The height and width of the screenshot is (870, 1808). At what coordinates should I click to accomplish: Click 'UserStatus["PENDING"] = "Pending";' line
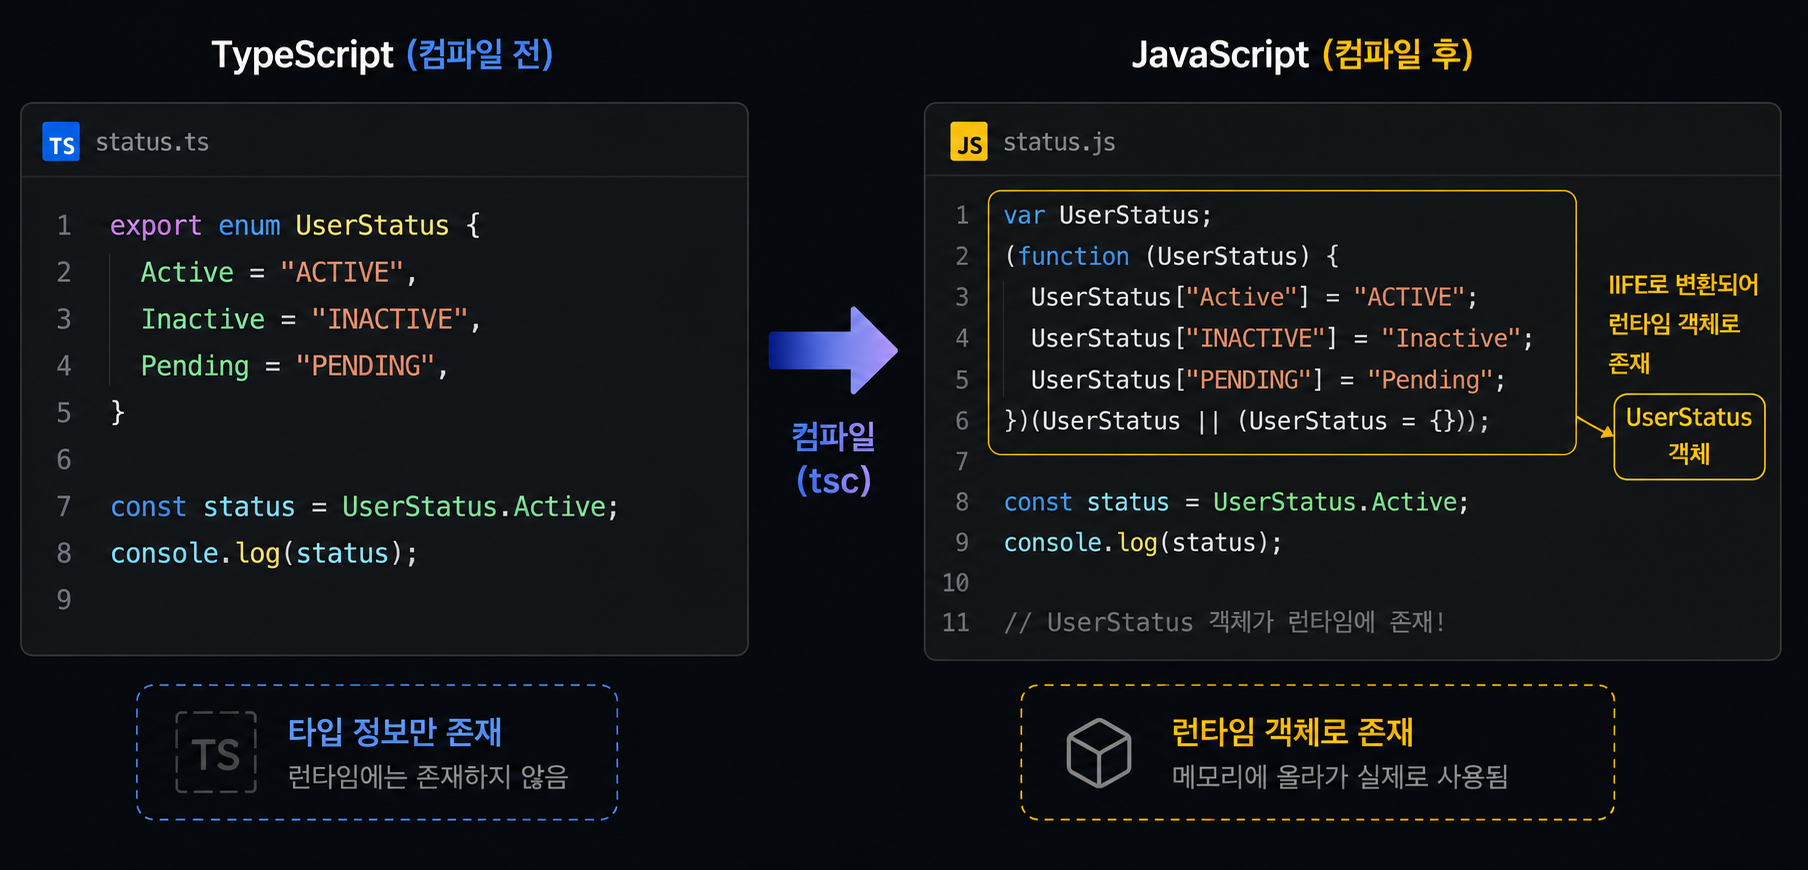click(1268, 380)
